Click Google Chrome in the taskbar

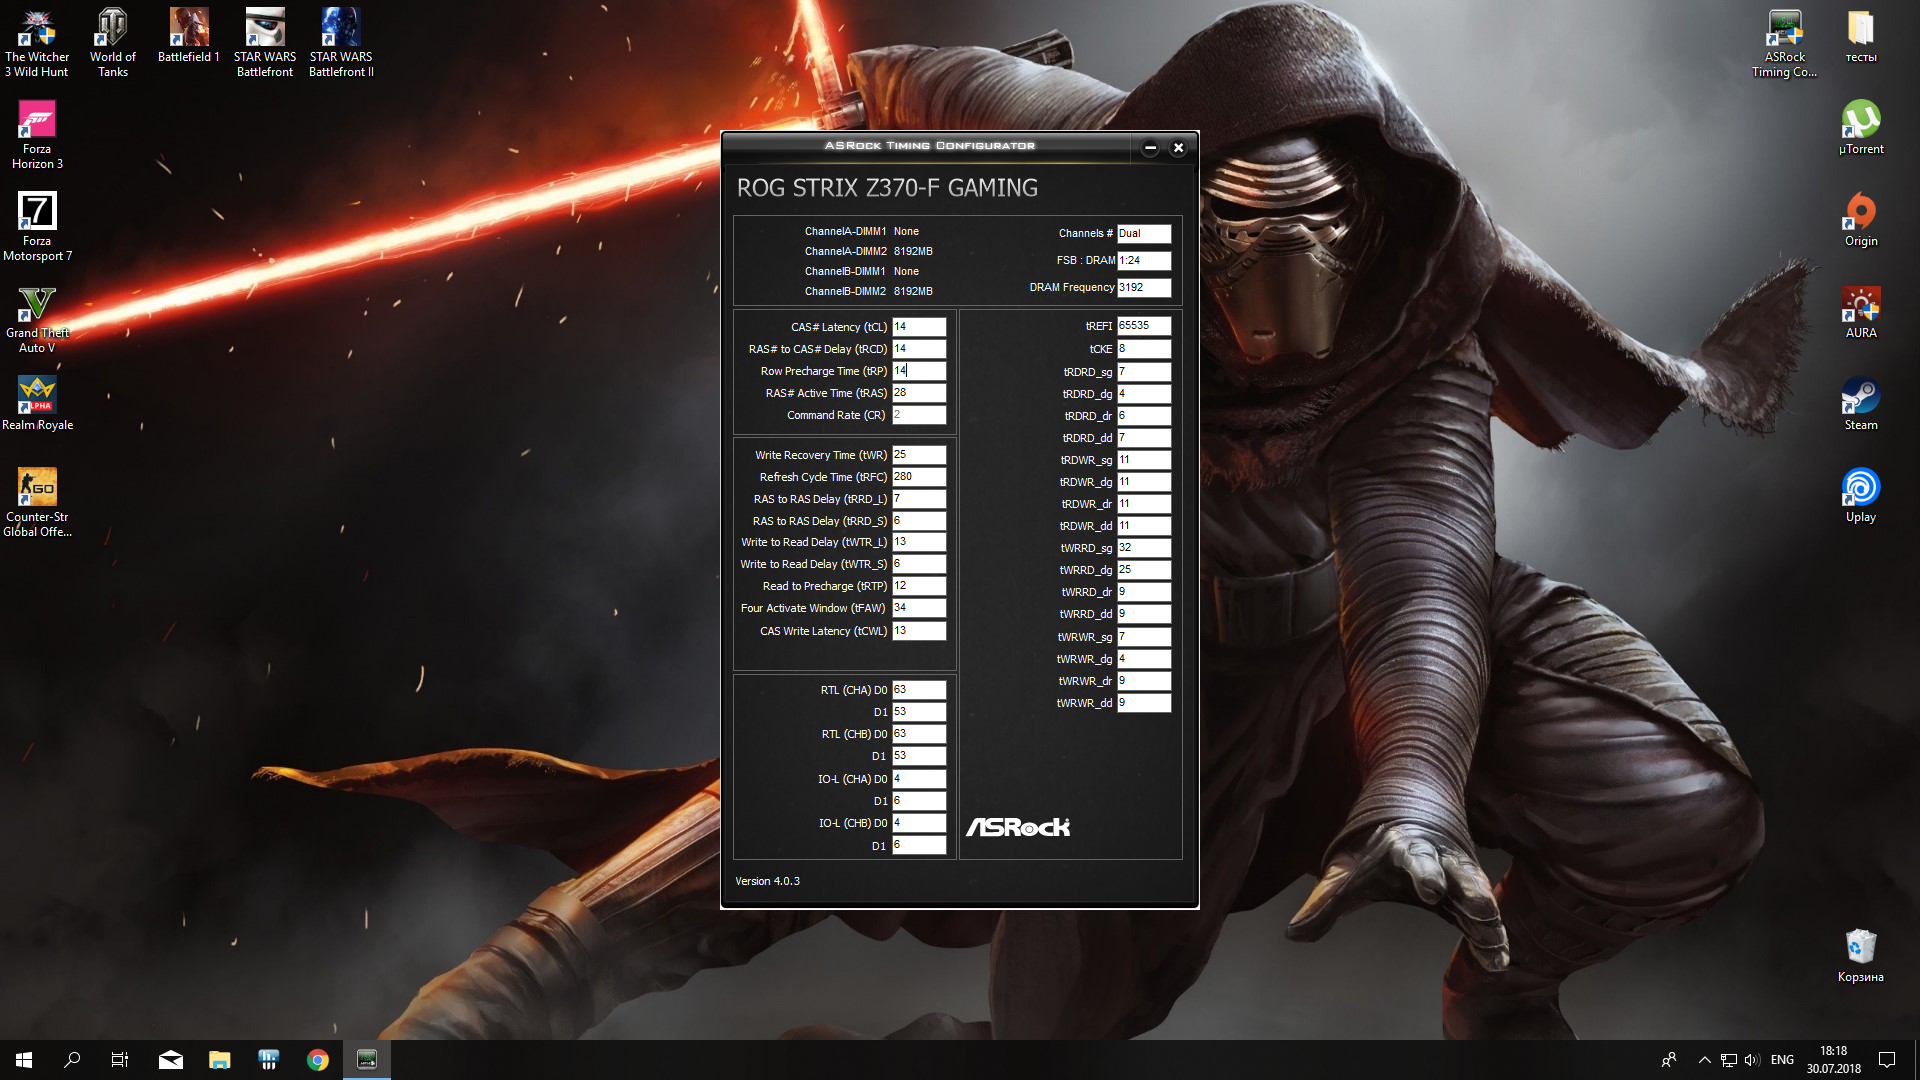(x=318, y=1060)
